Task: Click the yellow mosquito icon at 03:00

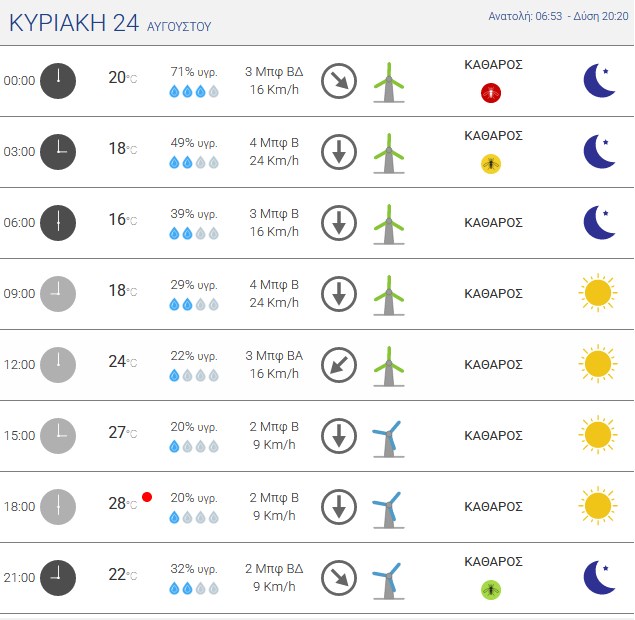Action: pos(490,164)
